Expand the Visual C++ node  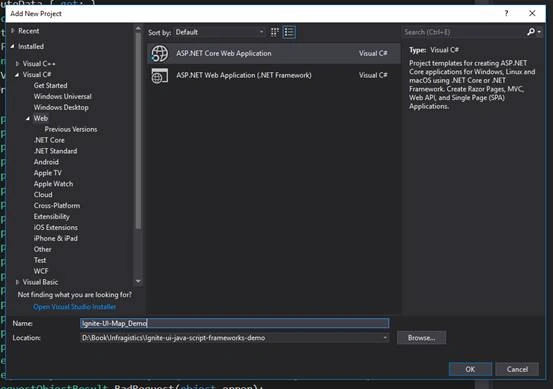17,64
